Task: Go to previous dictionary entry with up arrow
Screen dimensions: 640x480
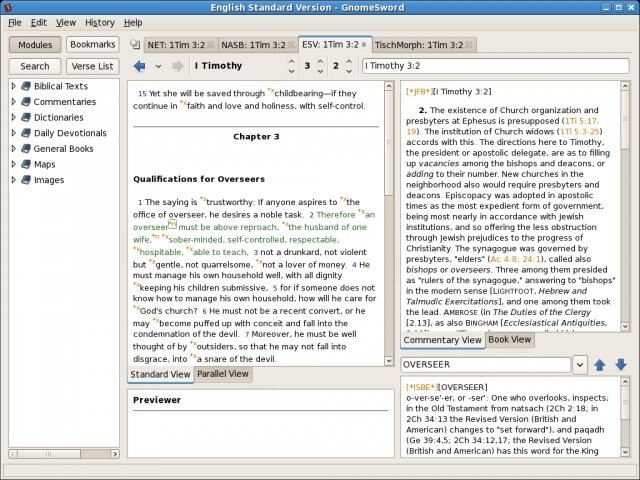Action: point(600,365)
